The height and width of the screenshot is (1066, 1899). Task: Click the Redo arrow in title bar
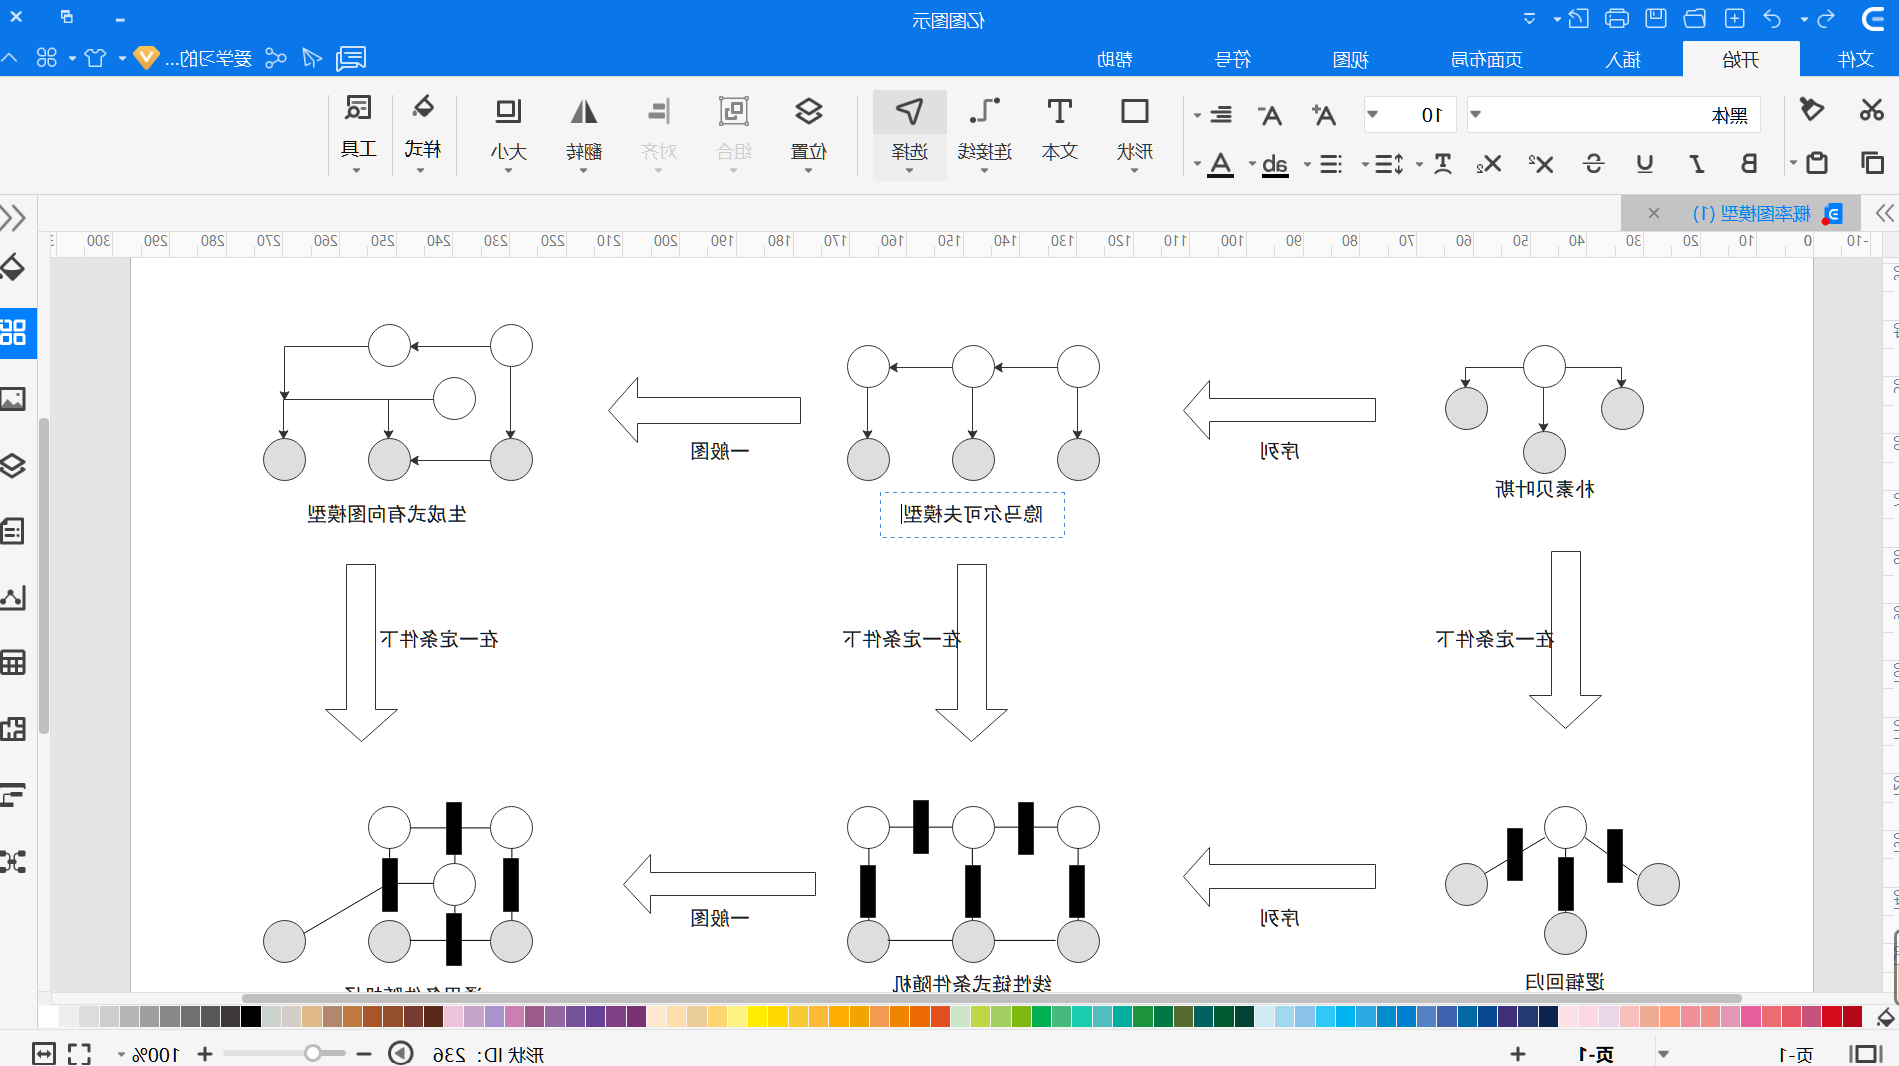1826,19
